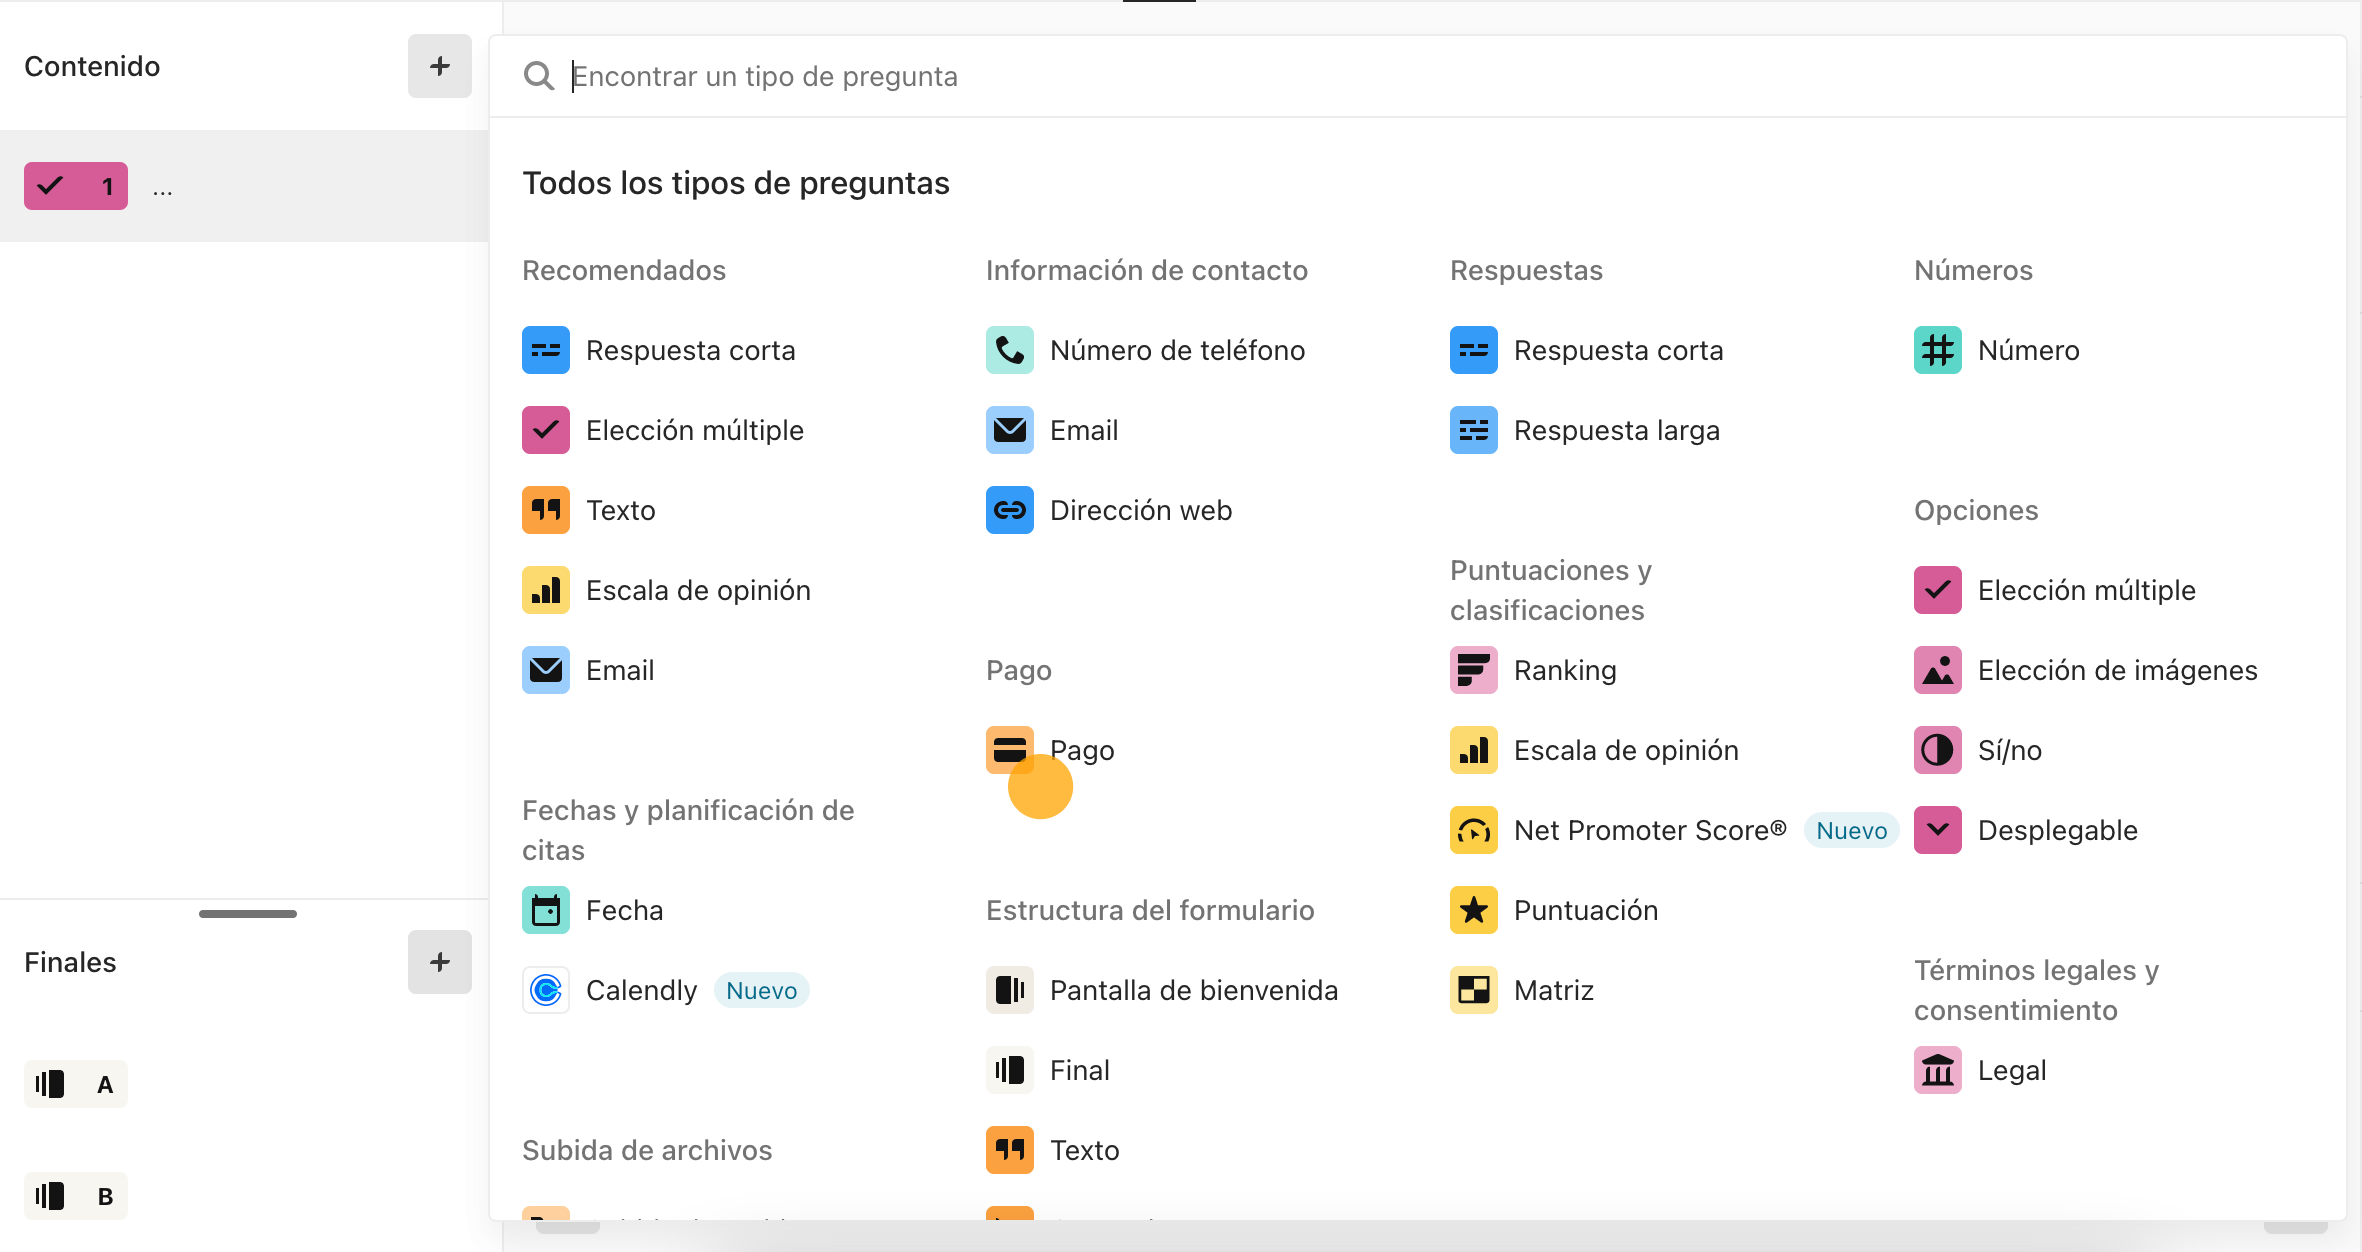Viewport: 2362px width, 1252px height.
Task: Select the Dirección web link icon
Action: [x=1009, y=510]
